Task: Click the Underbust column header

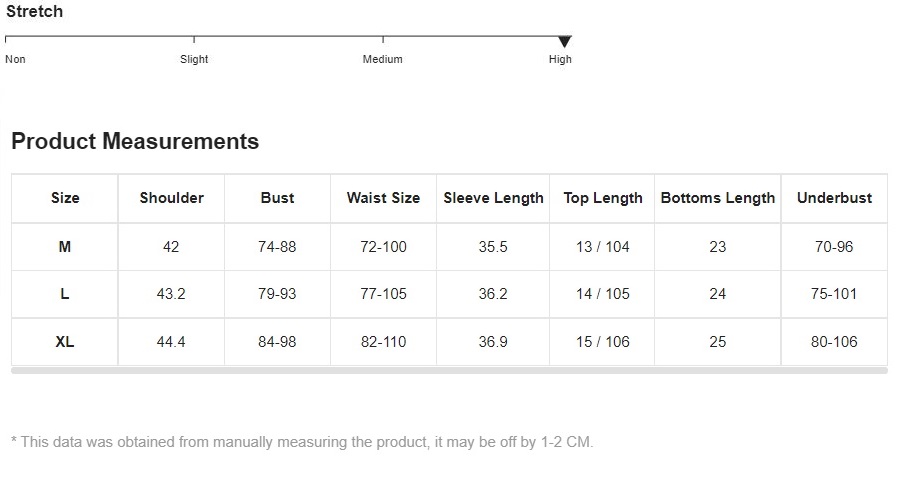Action: tap(834, 198)
